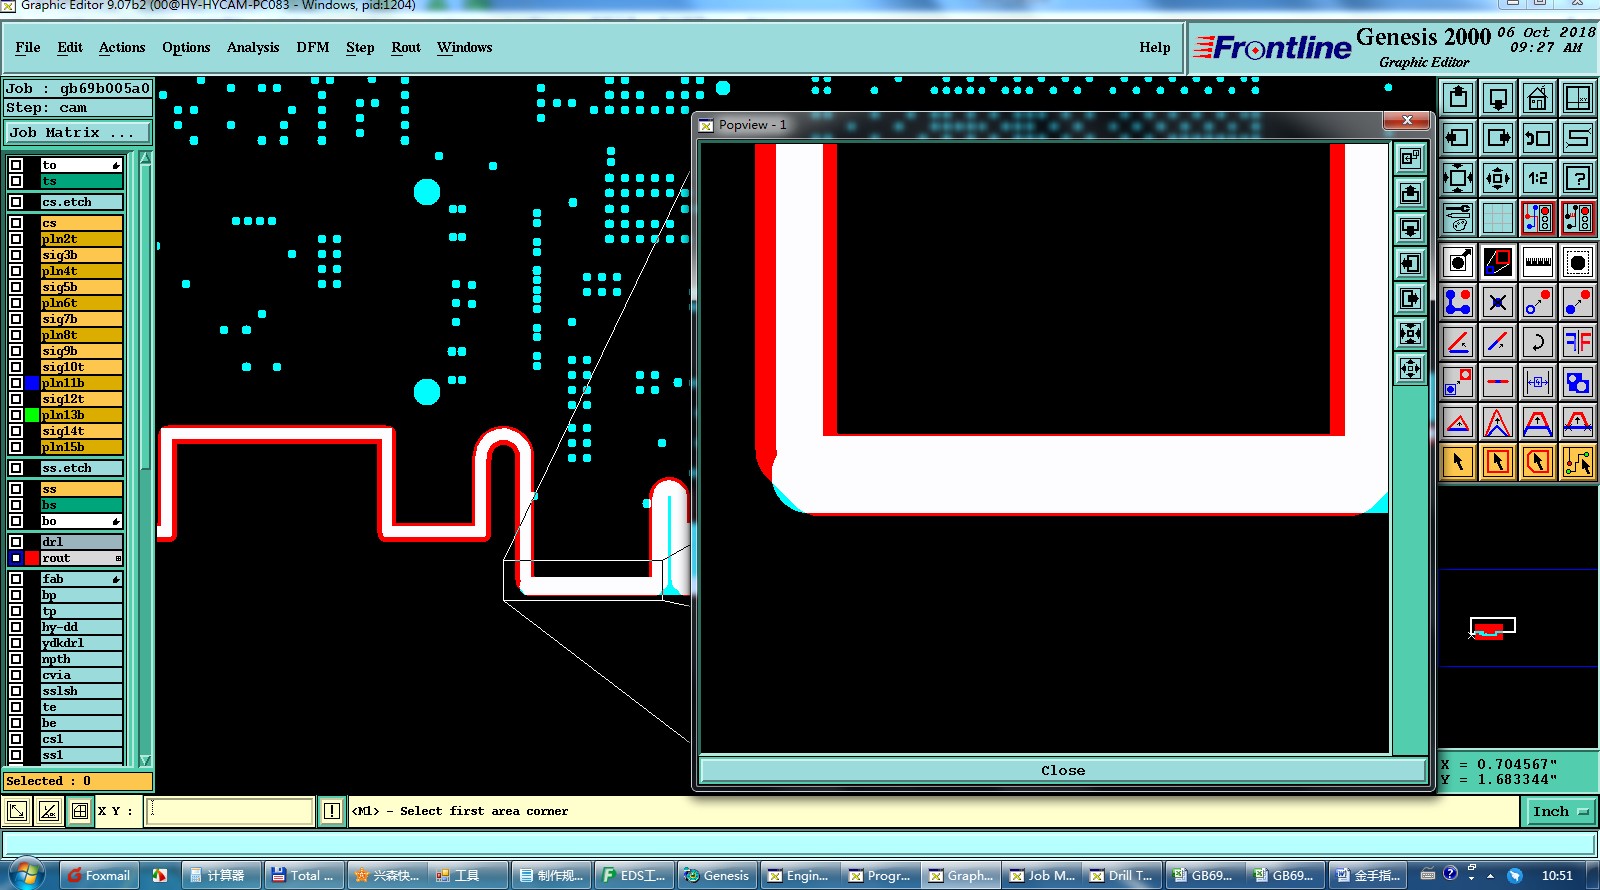The image size is (1600, 890).
Task: Toggle the checkbox for layer 'pln13b'
Action: pos(16,415)
